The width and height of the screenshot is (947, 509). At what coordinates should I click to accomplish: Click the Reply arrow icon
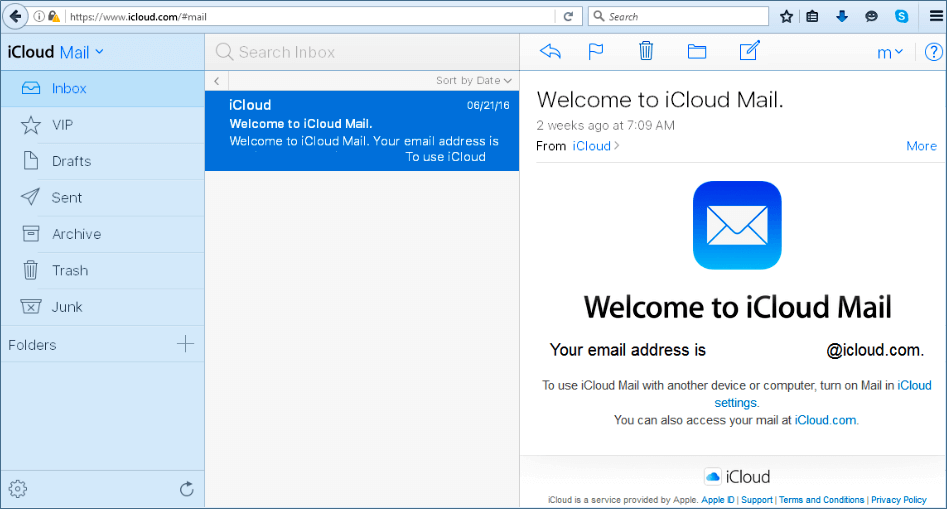pos(550,51)
